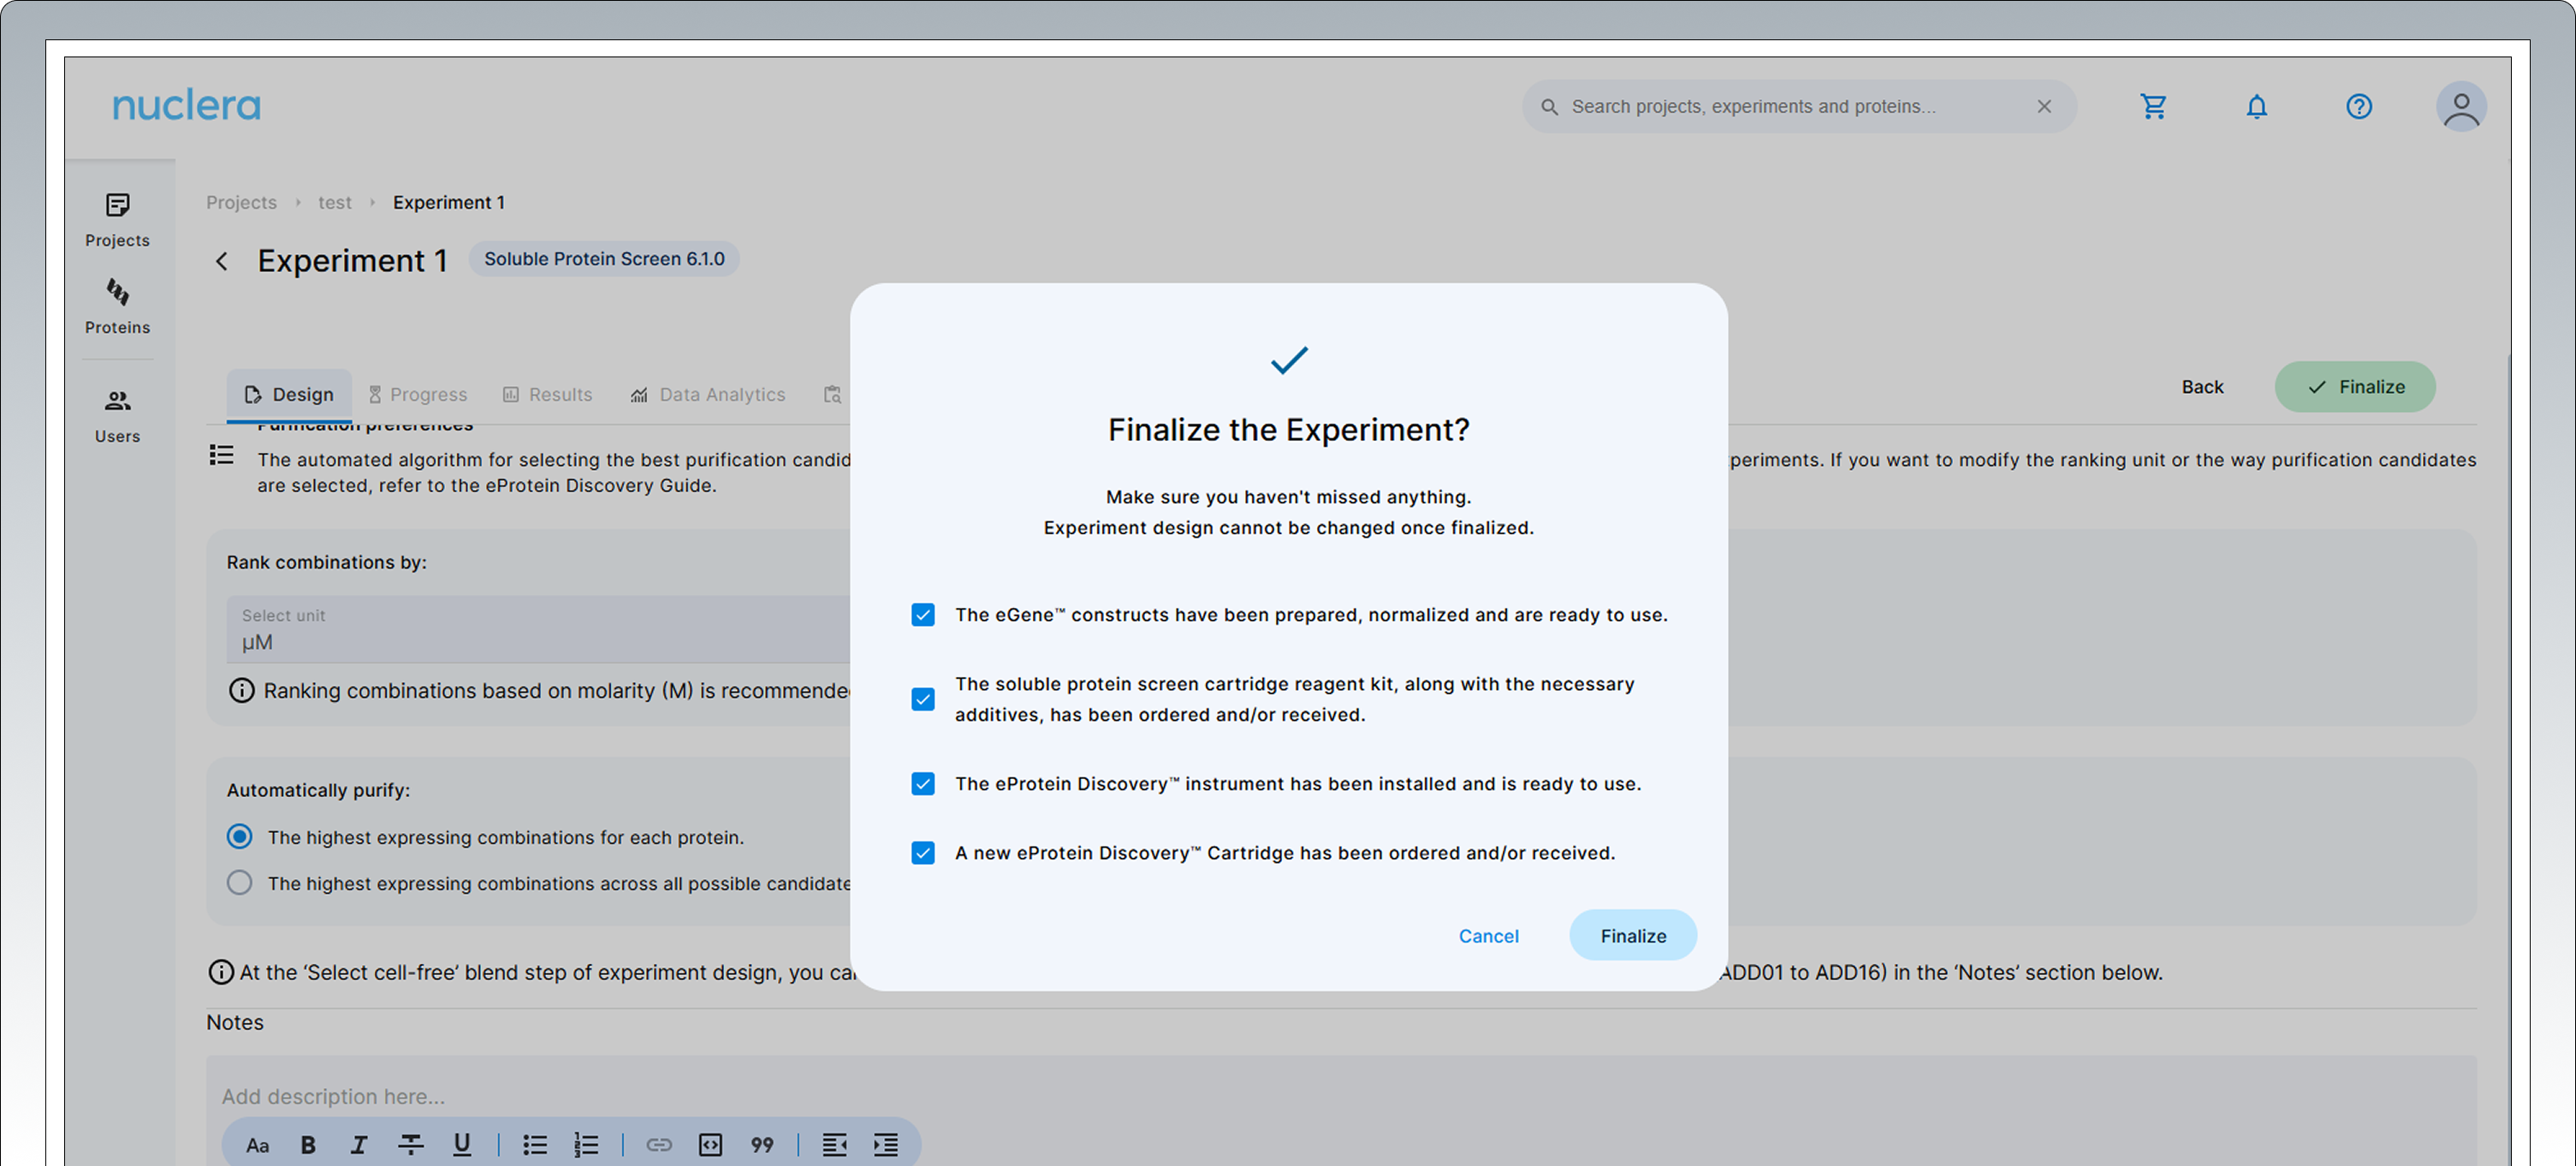Confirm with the dialog Finalize button

tap(1632, 935)
